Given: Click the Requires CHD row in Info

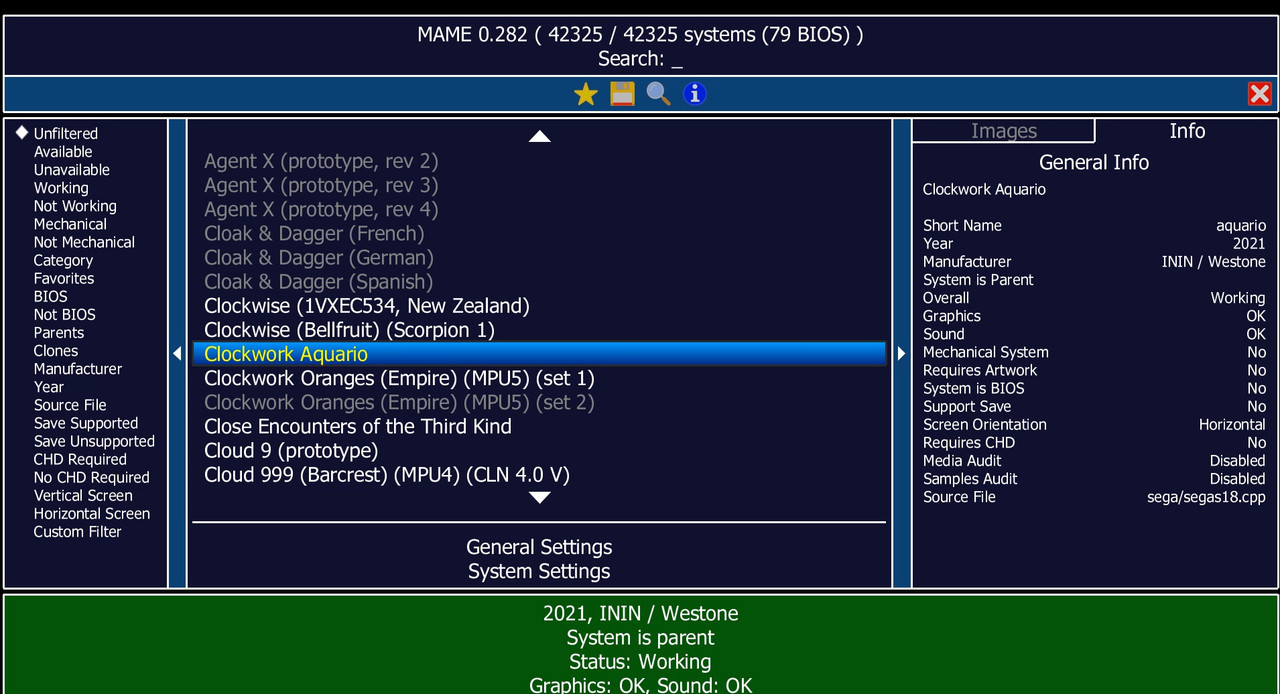Looking at the screenshot, I should 1094,442.
